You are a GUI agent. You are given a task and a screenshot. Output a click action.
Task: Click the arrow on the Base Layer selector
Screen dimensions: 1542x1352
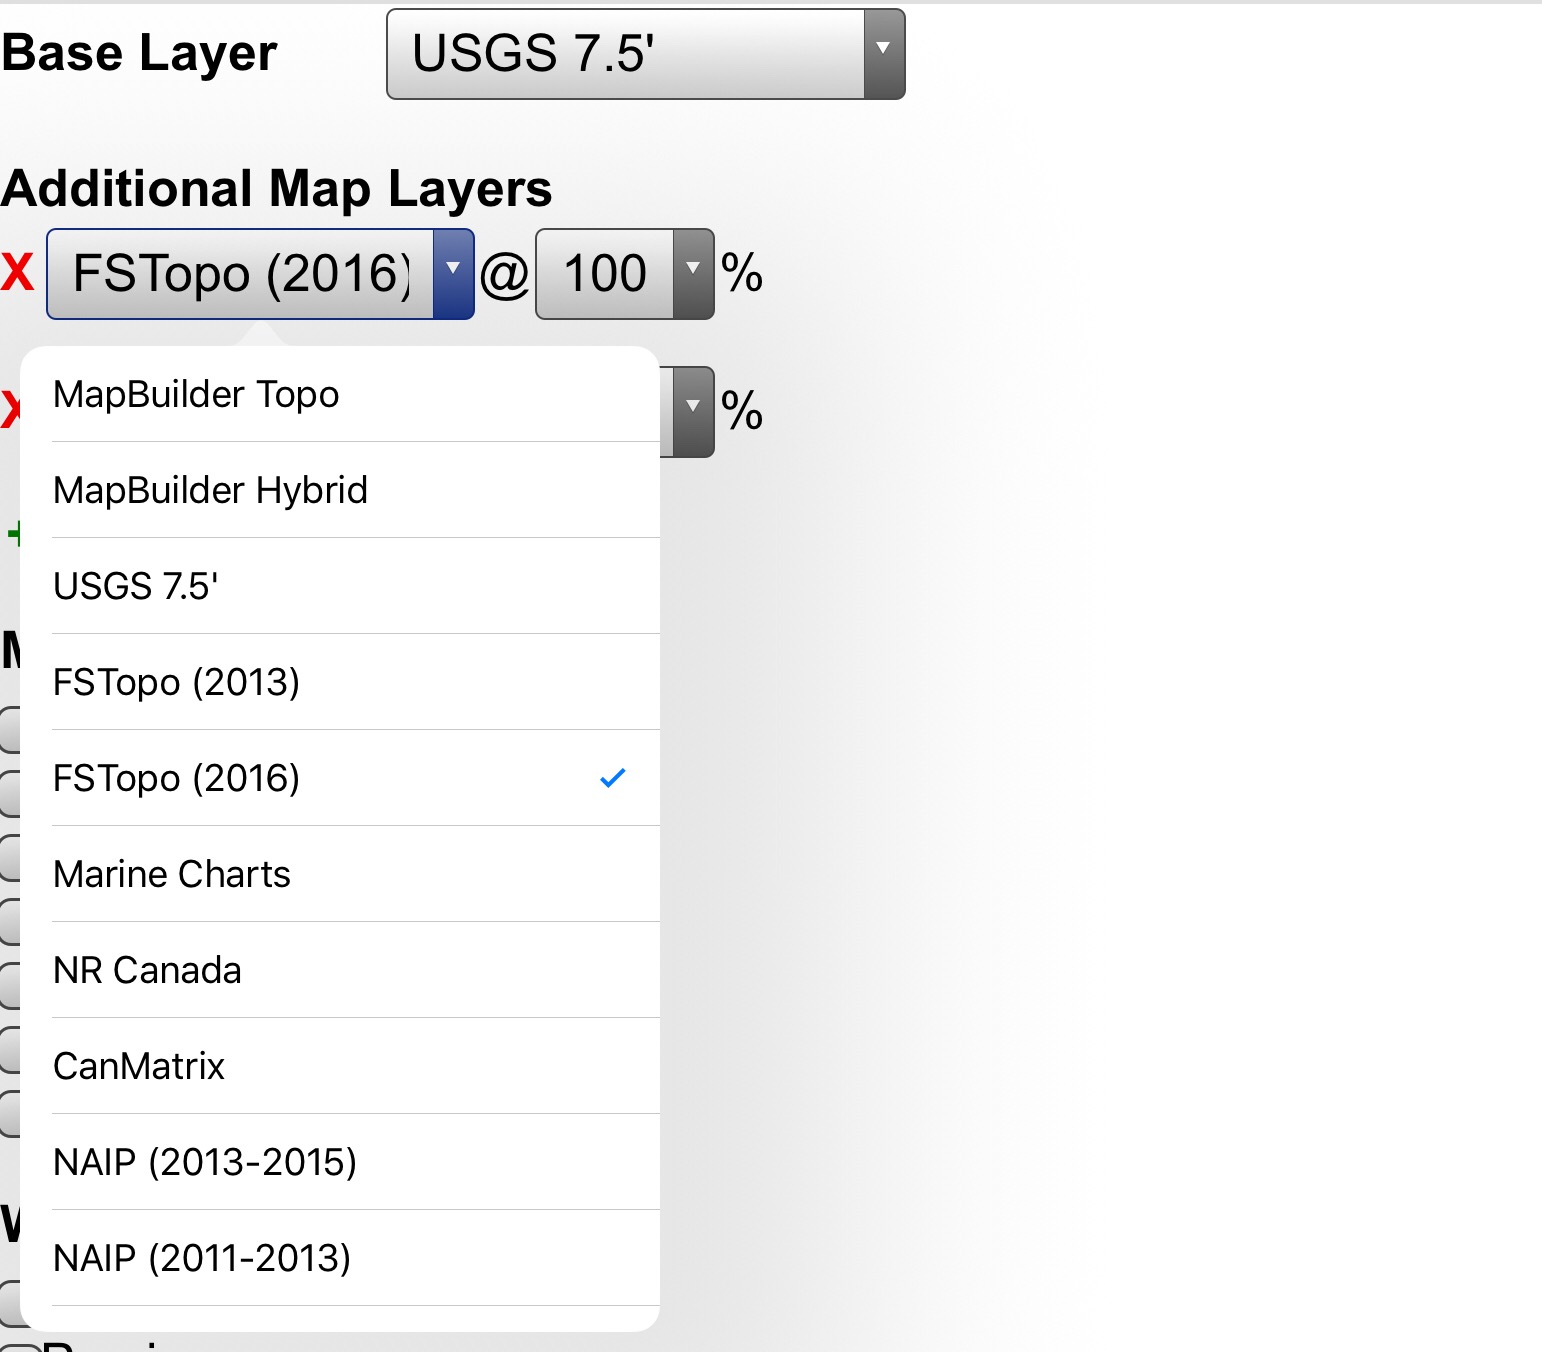point(884,54)
